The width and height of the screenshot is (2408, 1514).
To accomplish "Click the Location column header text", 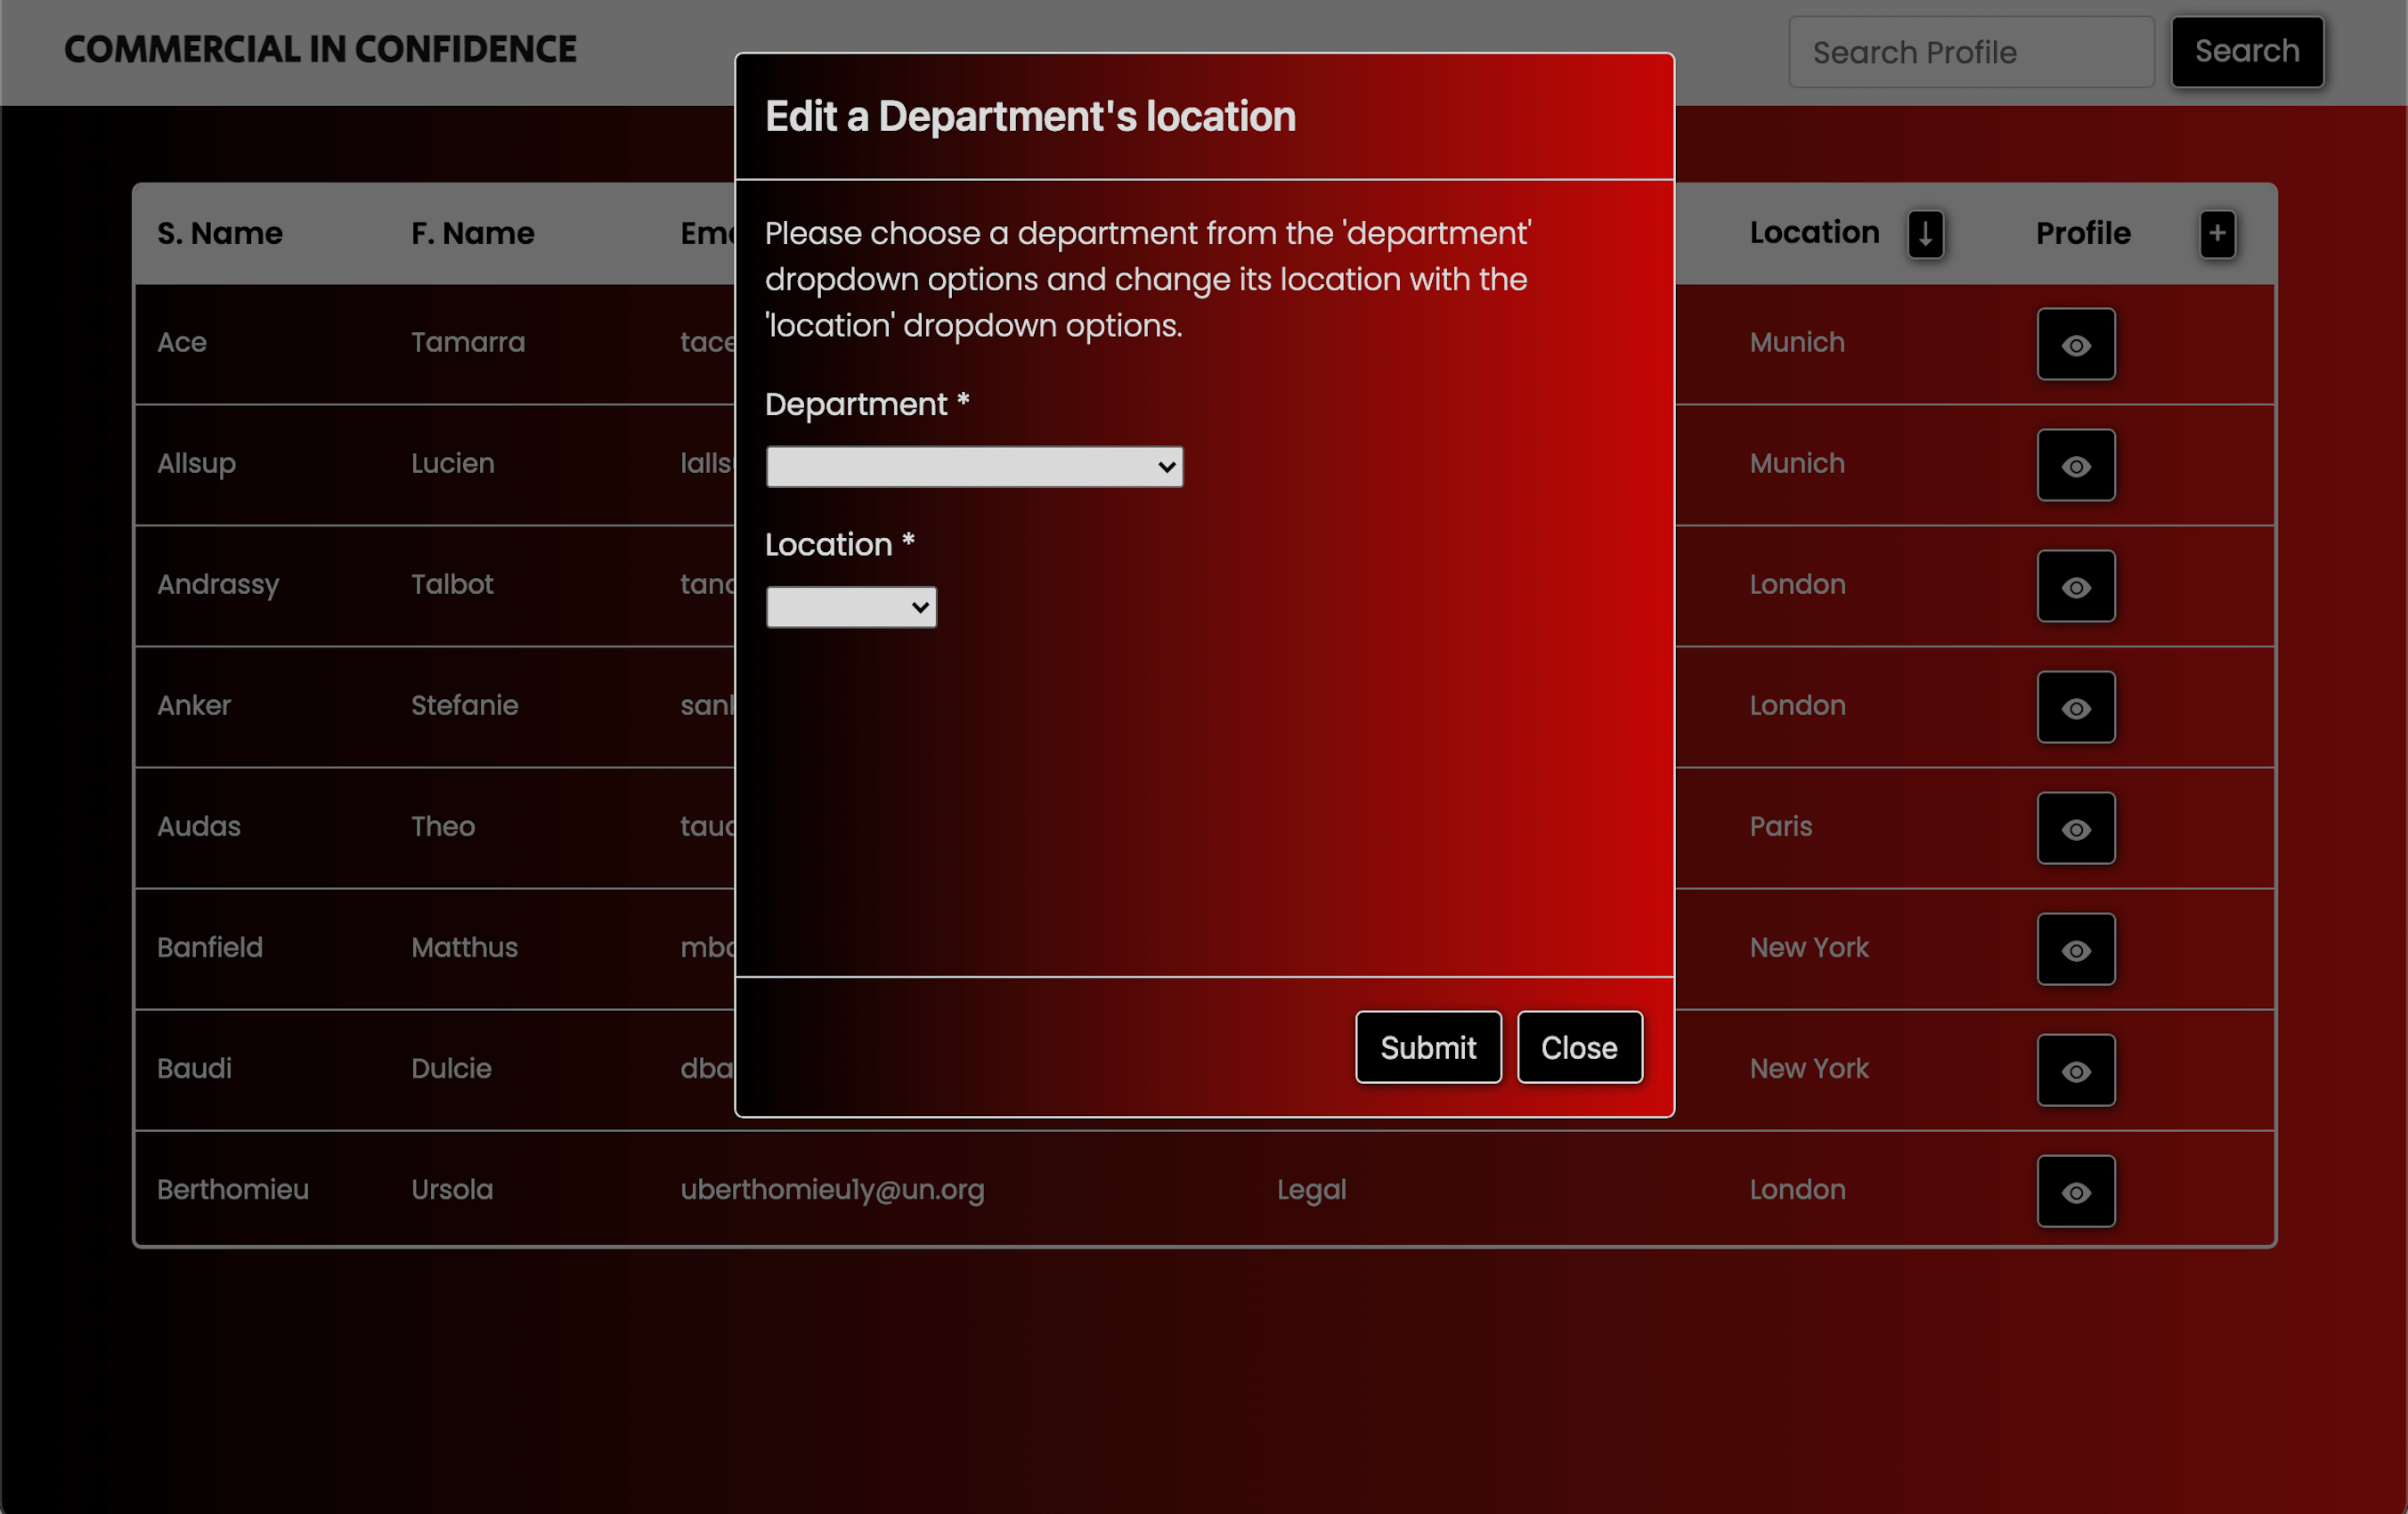I will pyautogui.click(x=1814, y=232).
